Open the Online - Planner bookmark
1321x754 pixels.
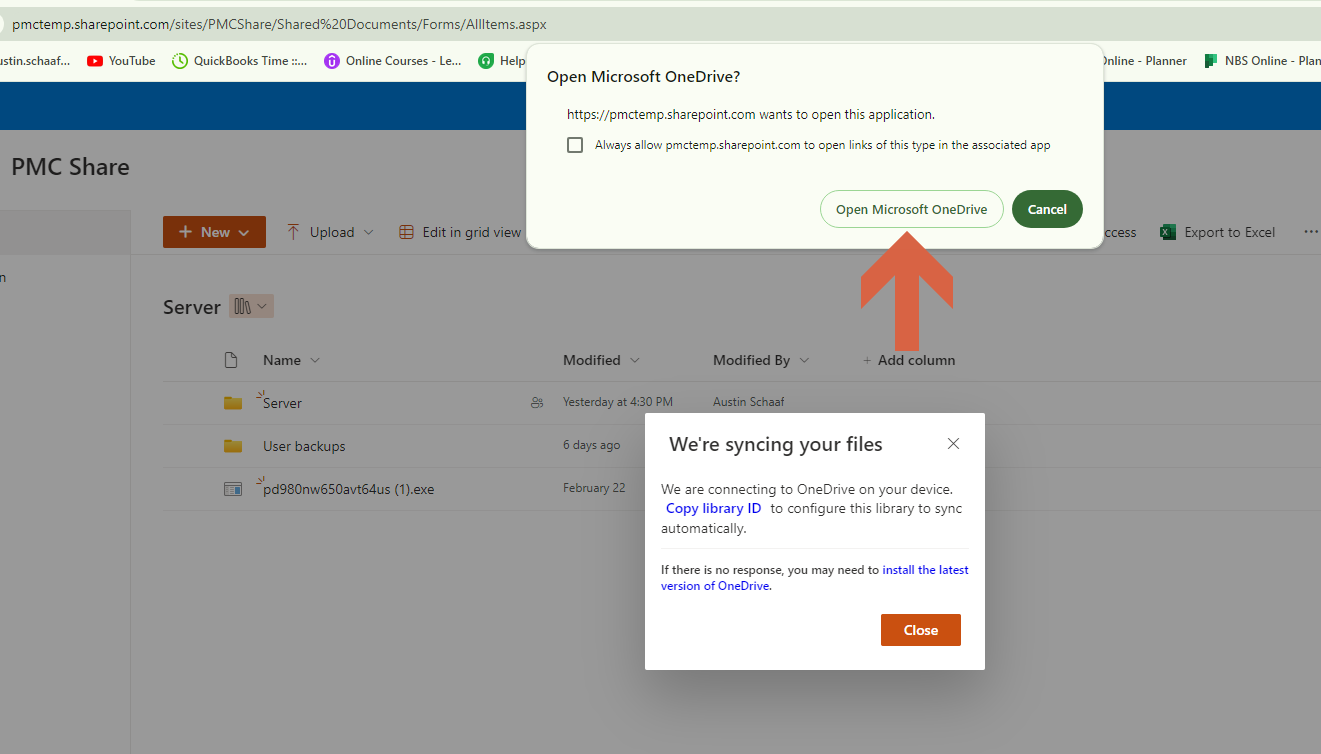1143,61
